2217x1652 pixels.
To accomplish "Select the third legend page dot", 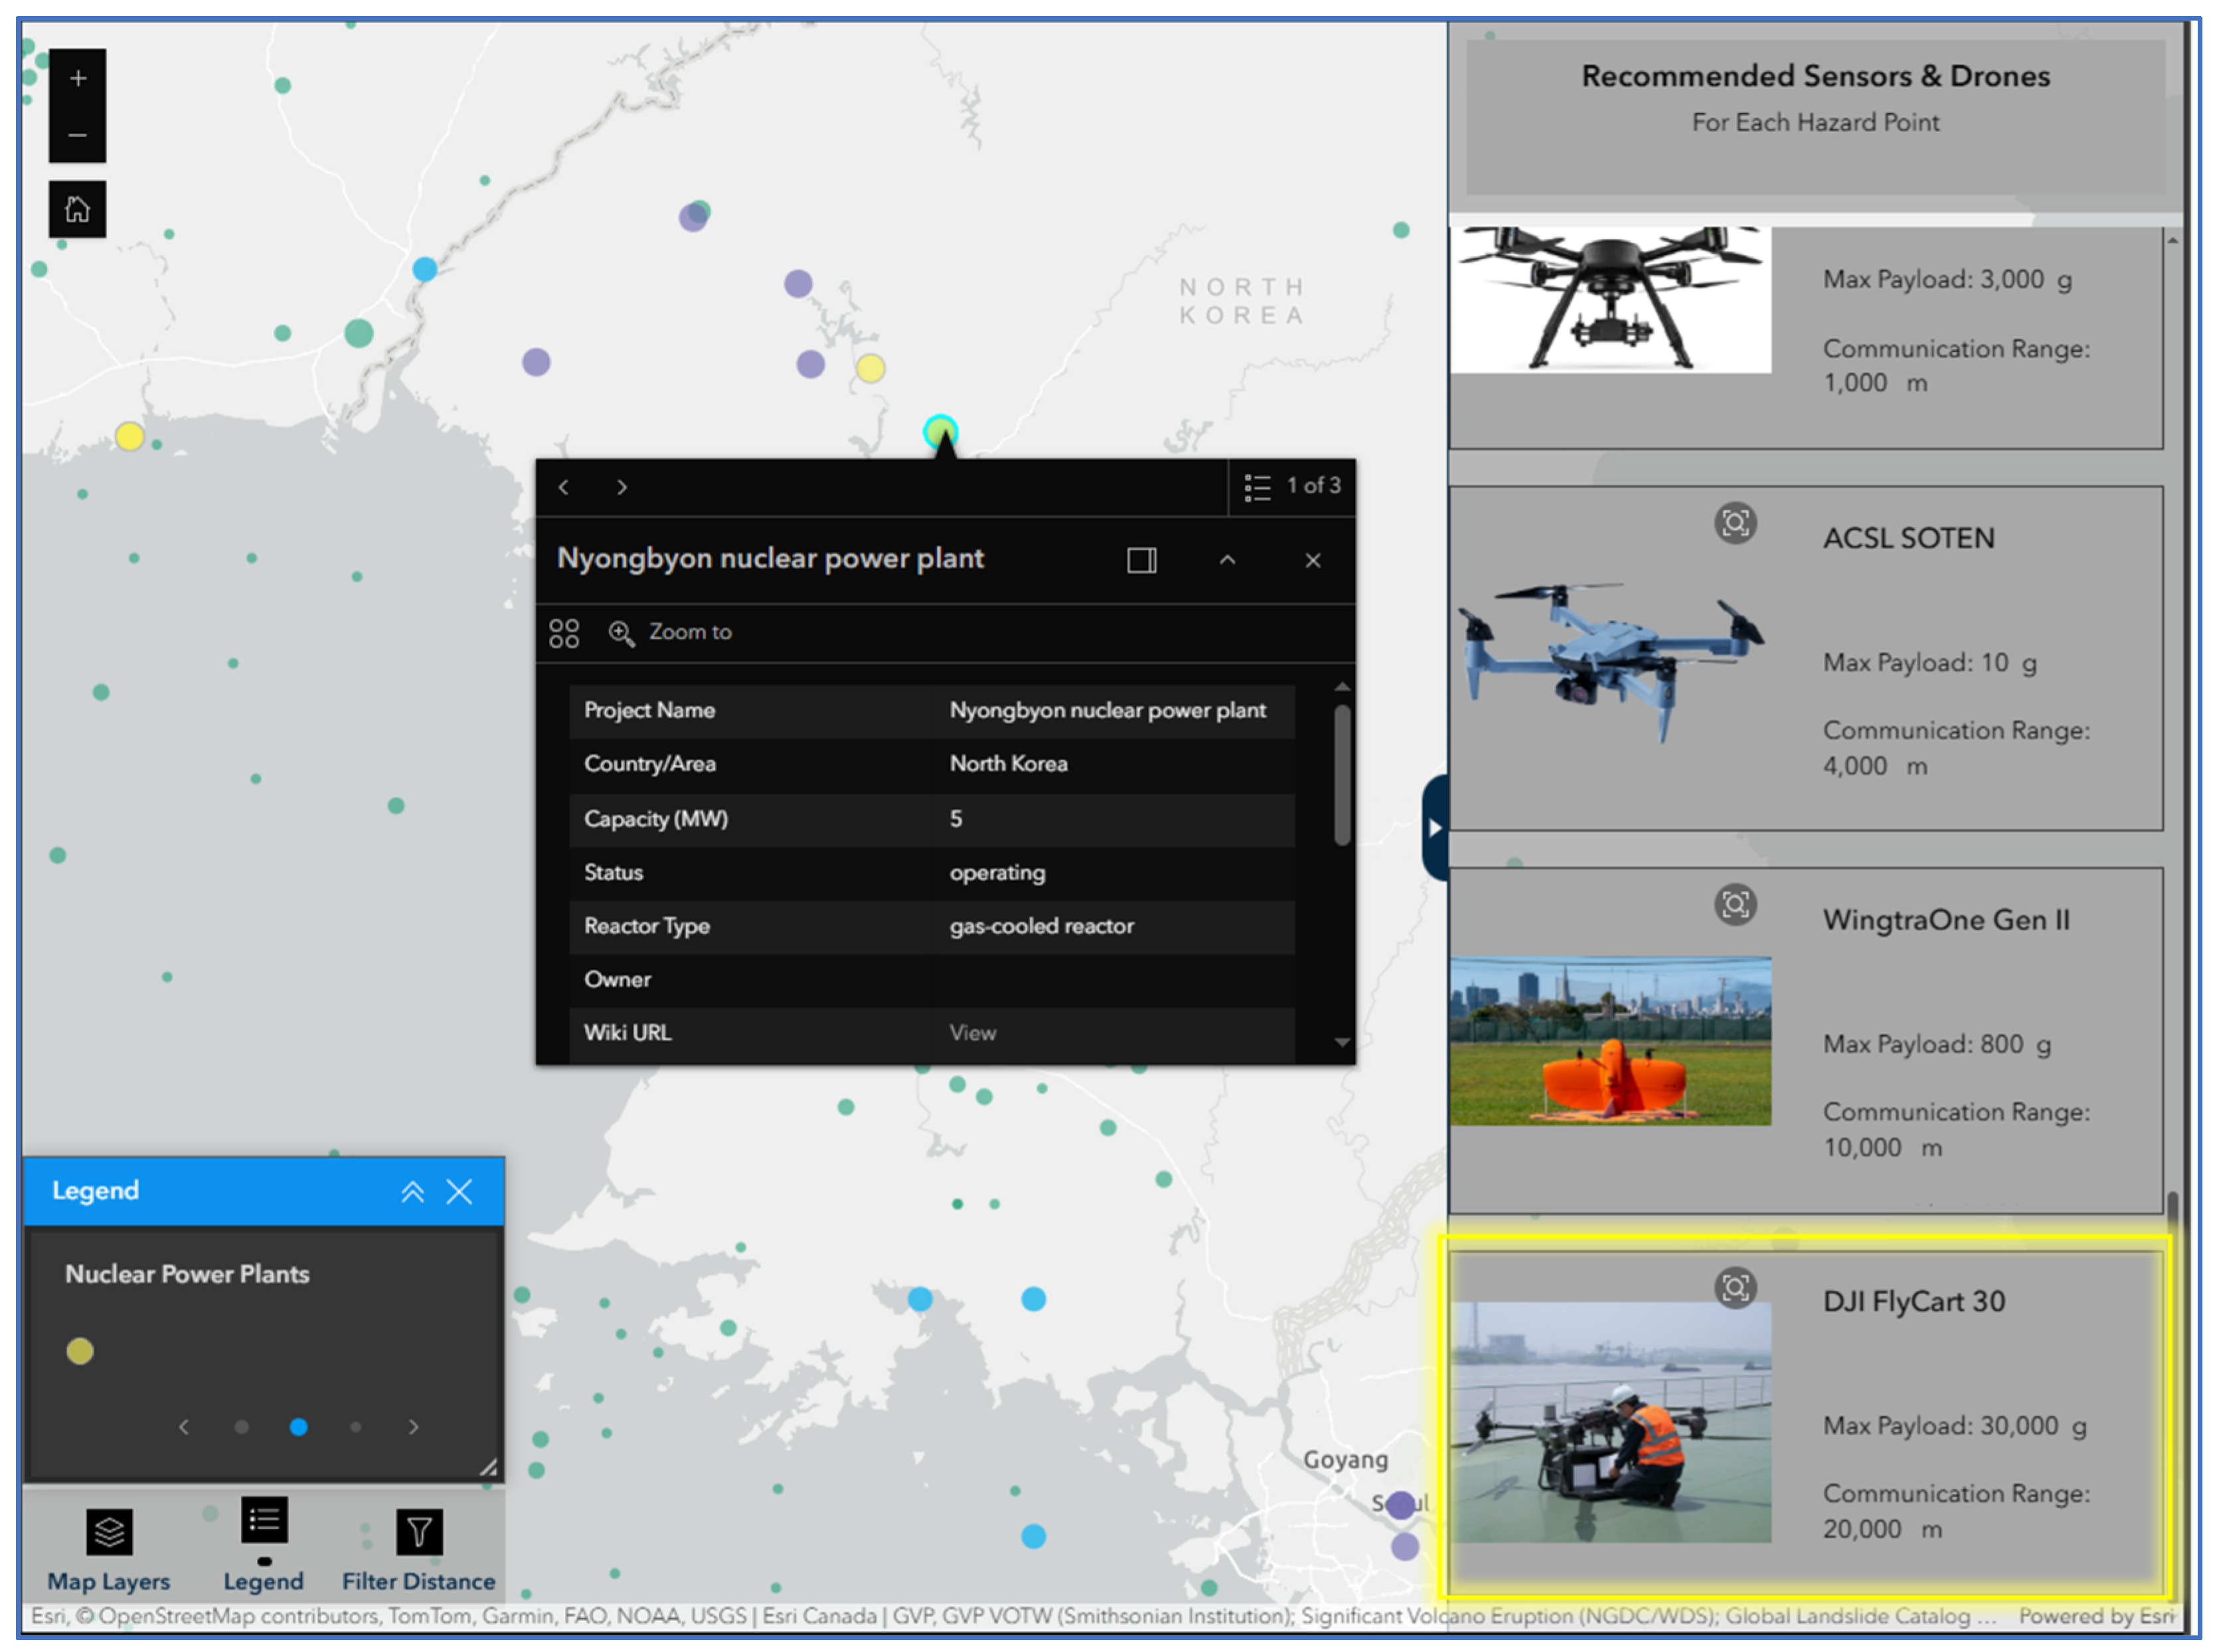I will [356, 1427].
